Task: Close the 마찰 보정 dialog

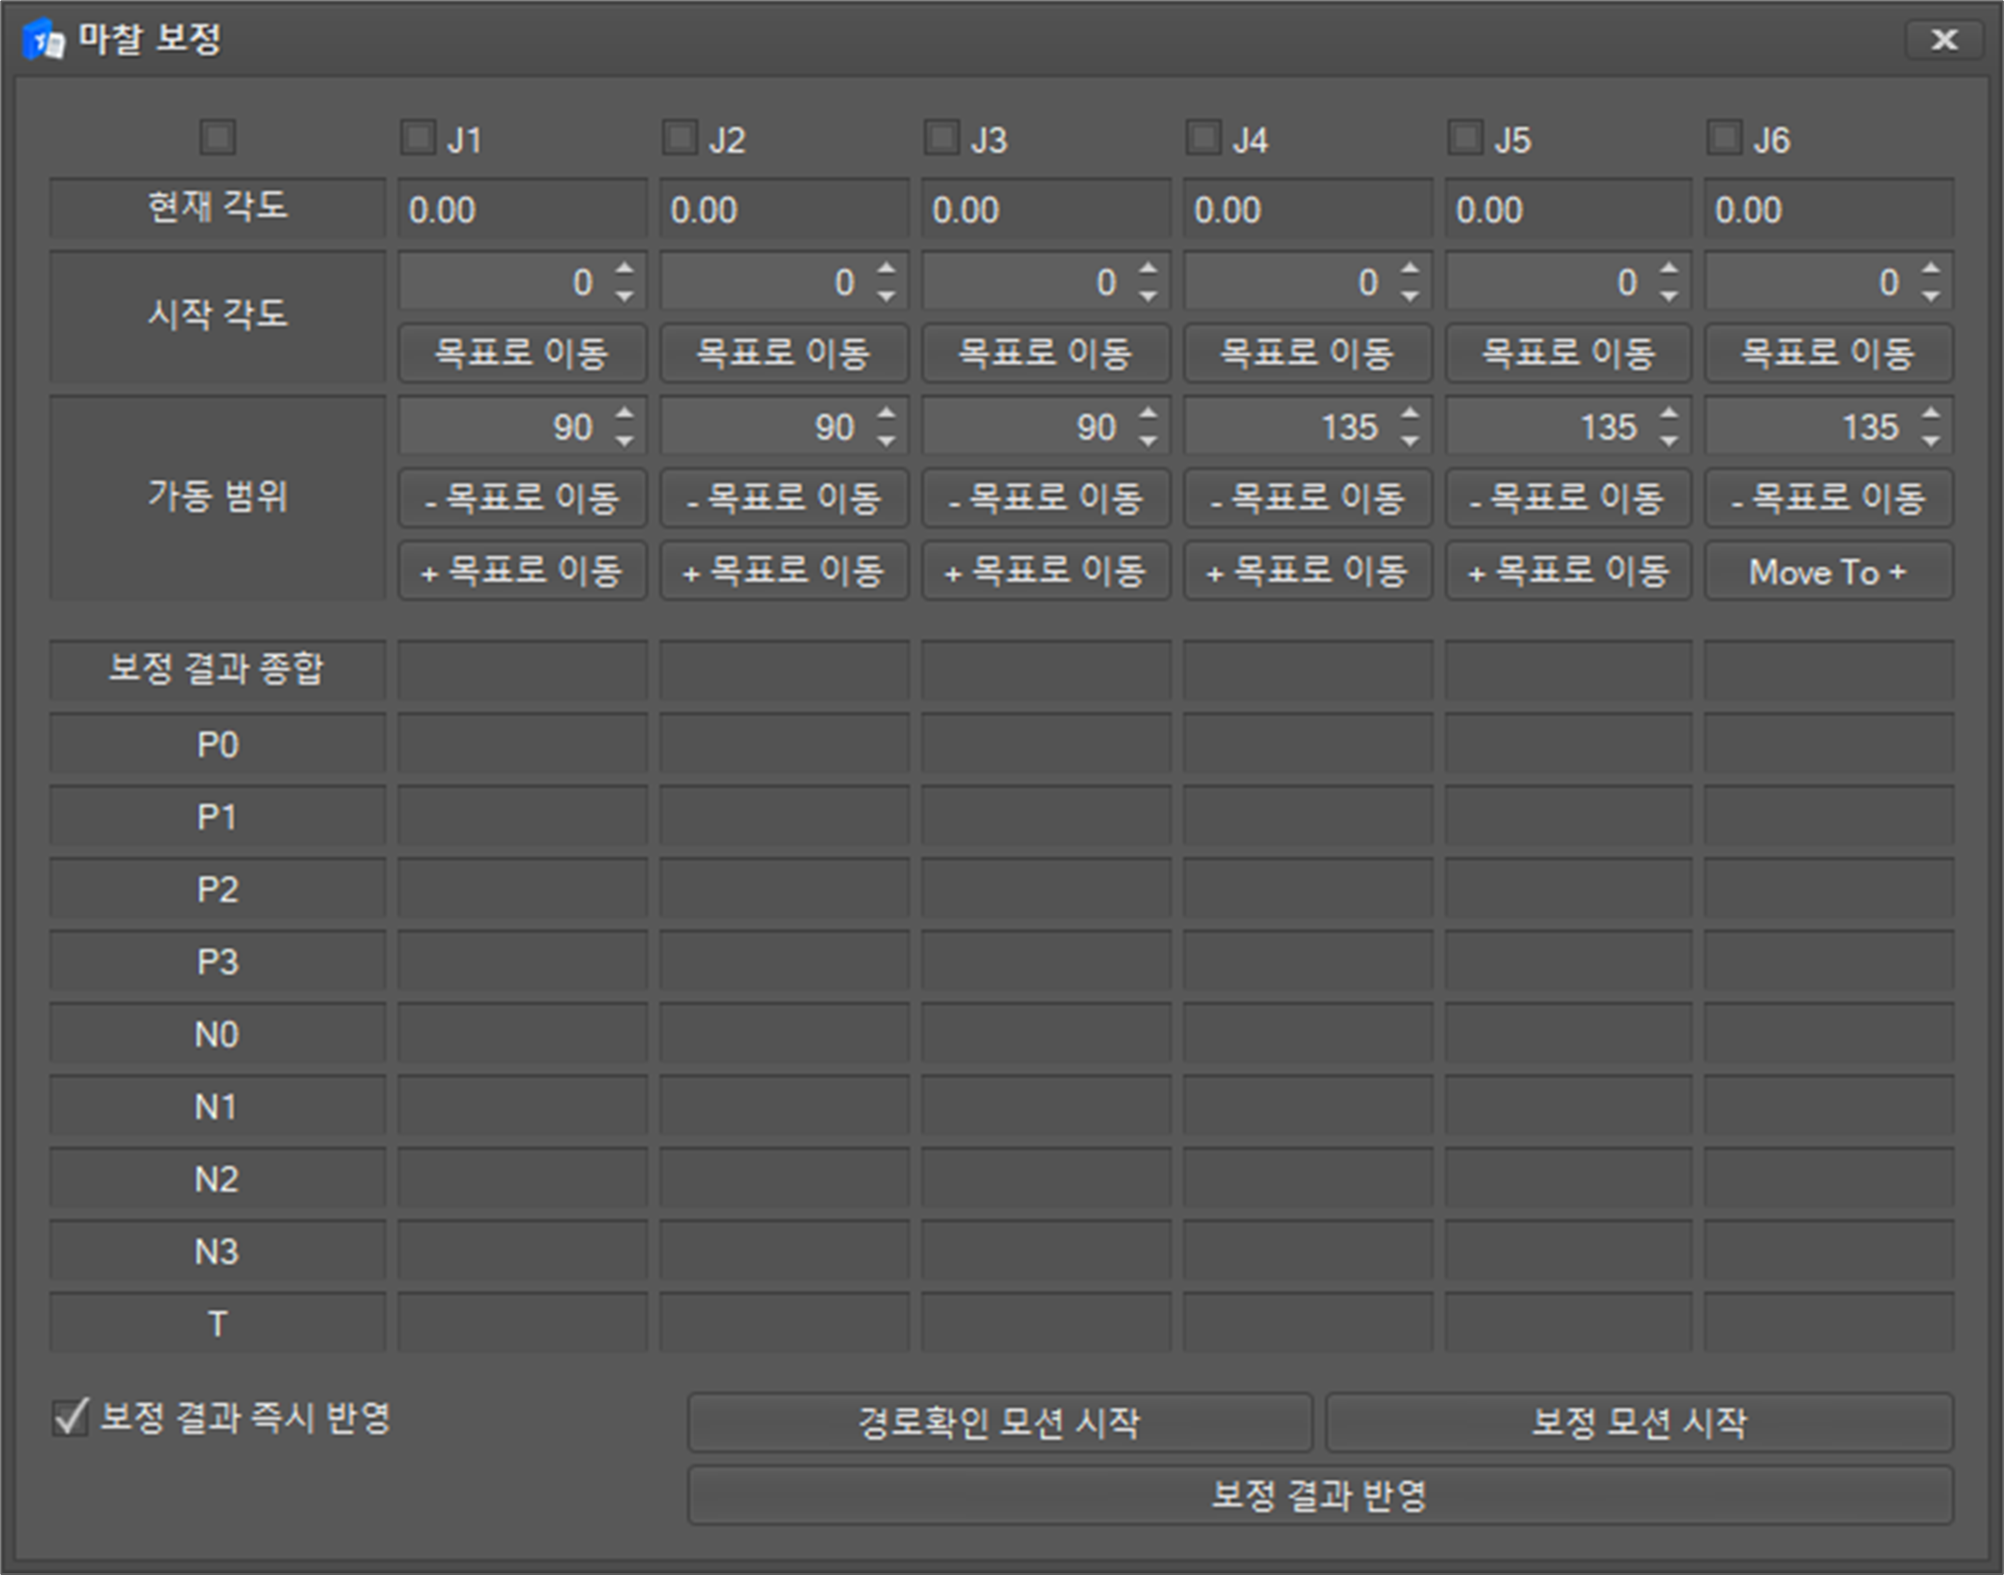Action: coord(1943,40)
